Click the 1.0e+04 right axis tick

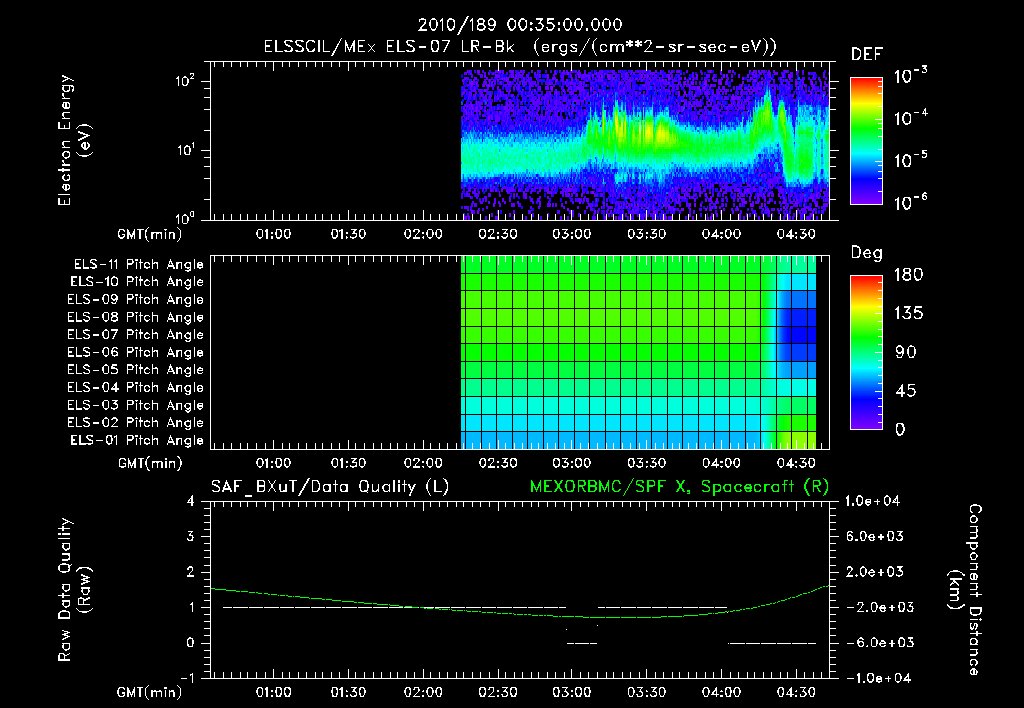(872, 502)
